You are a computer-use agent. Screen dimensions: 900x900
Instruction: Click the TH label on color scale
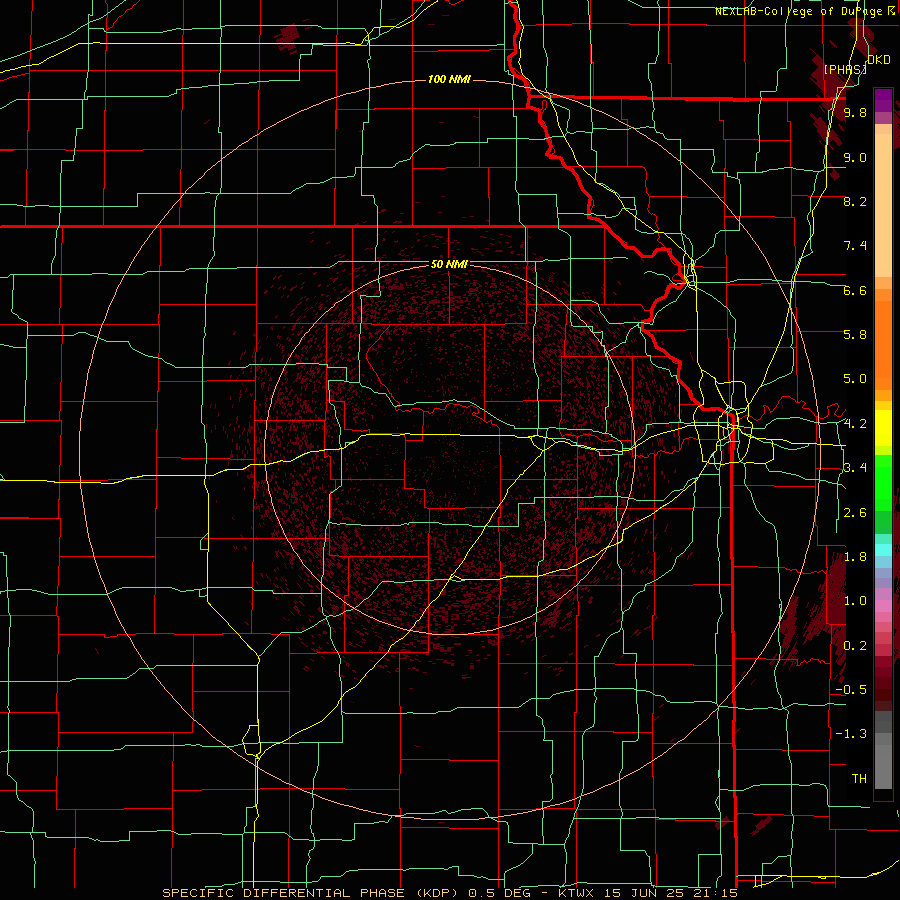point(859,779)
